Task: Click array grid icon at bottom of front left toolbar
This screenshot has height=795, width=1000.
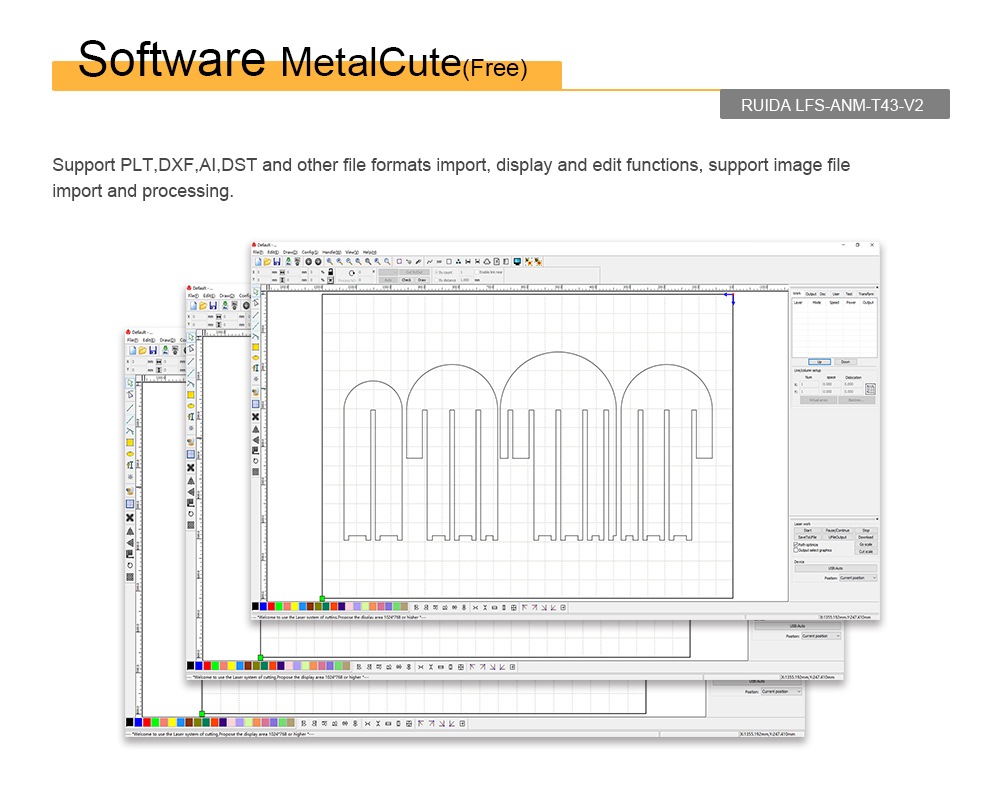Action: click(x=256, y=471)
